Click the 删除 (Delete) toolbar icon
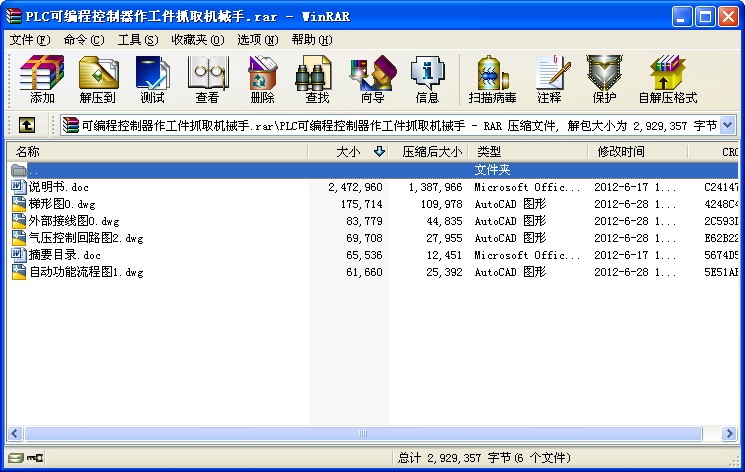 click(262, 80)
